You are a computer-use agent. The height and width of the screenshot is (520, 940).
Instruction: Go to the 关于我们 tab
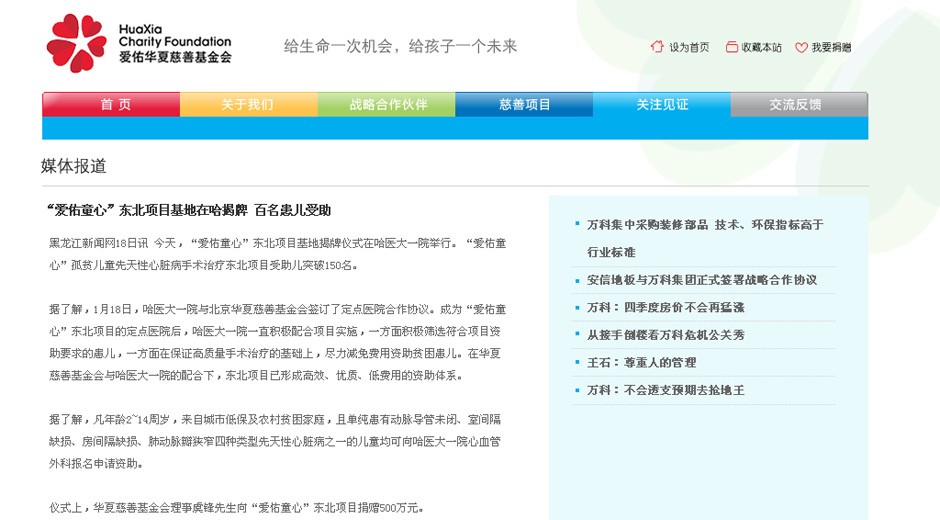tap(249, 104)
